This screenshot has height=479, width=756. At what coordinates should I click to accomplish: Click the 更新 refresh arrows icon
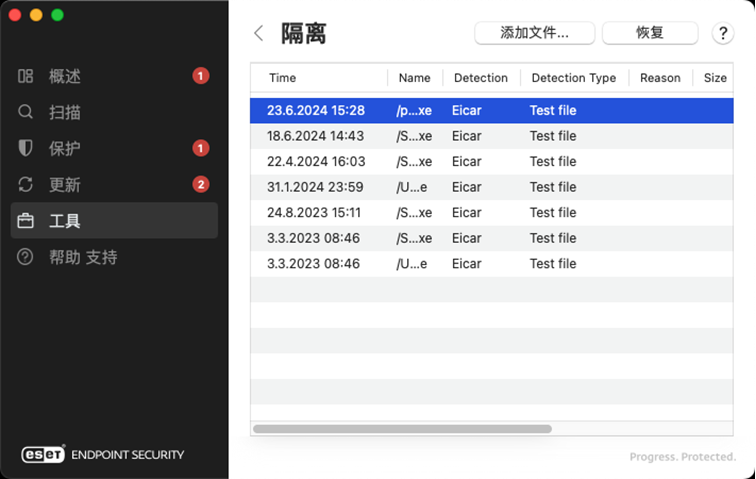[x=25, y=184]
